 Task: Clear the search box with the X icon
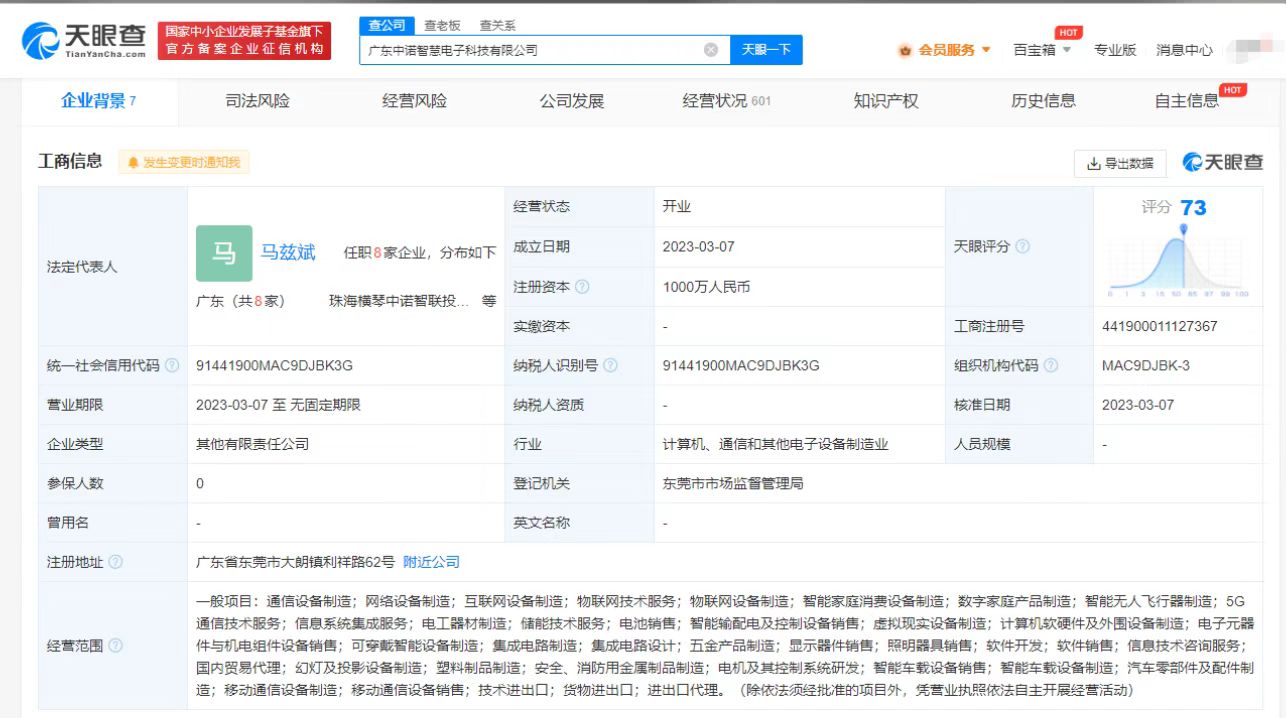click(x=711, y=50)
